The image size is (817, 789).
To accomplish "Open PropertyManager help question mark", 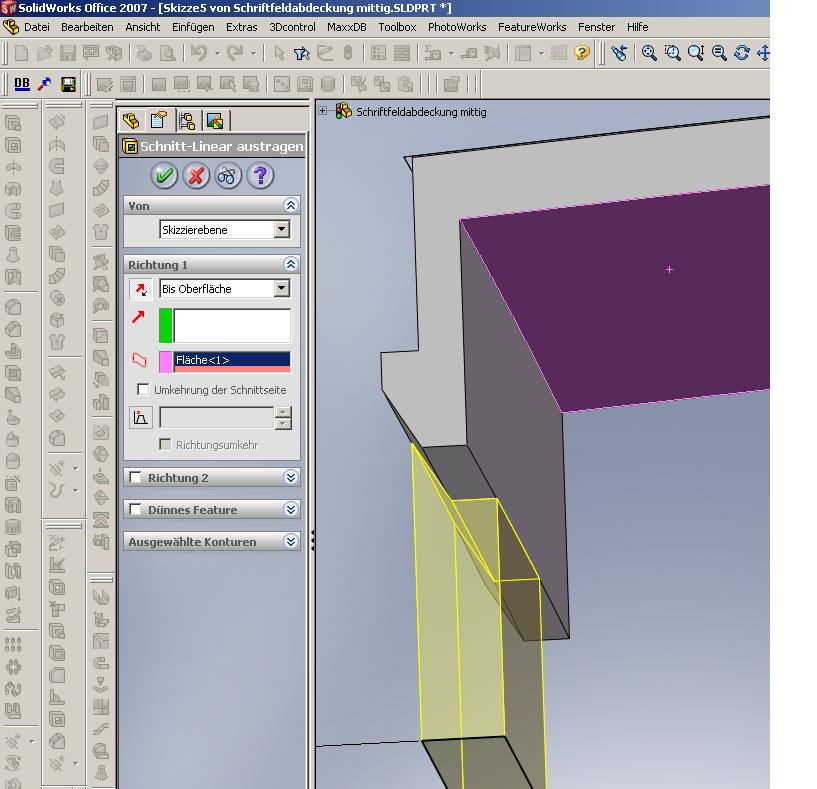I will pyautogui.click(x=260, y=176).
